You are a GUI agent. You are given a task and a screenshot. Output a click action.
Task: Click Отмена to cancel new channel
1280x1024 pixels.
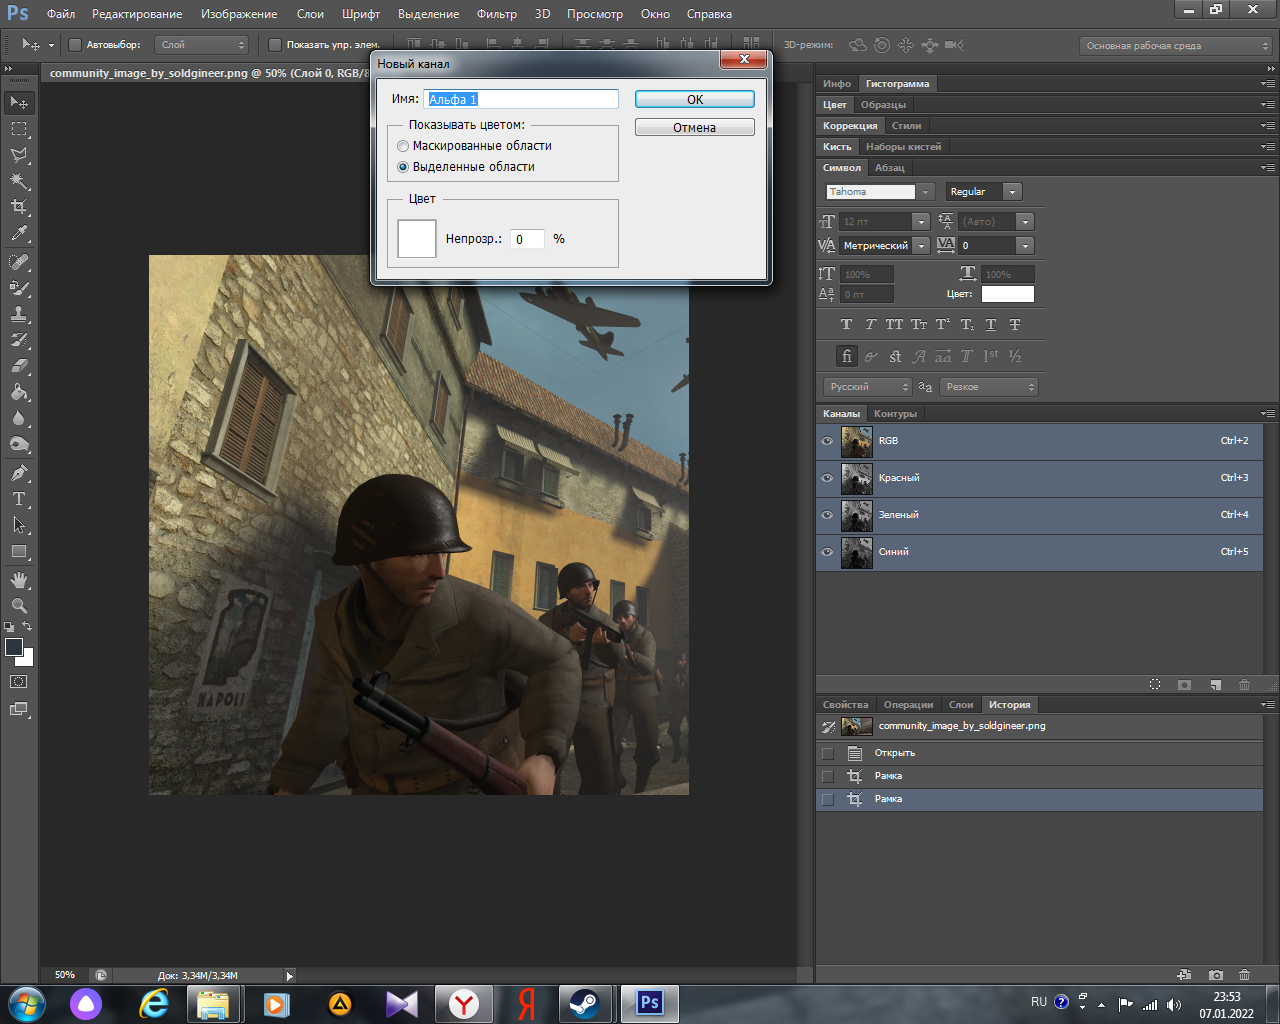tap(695, 127)
